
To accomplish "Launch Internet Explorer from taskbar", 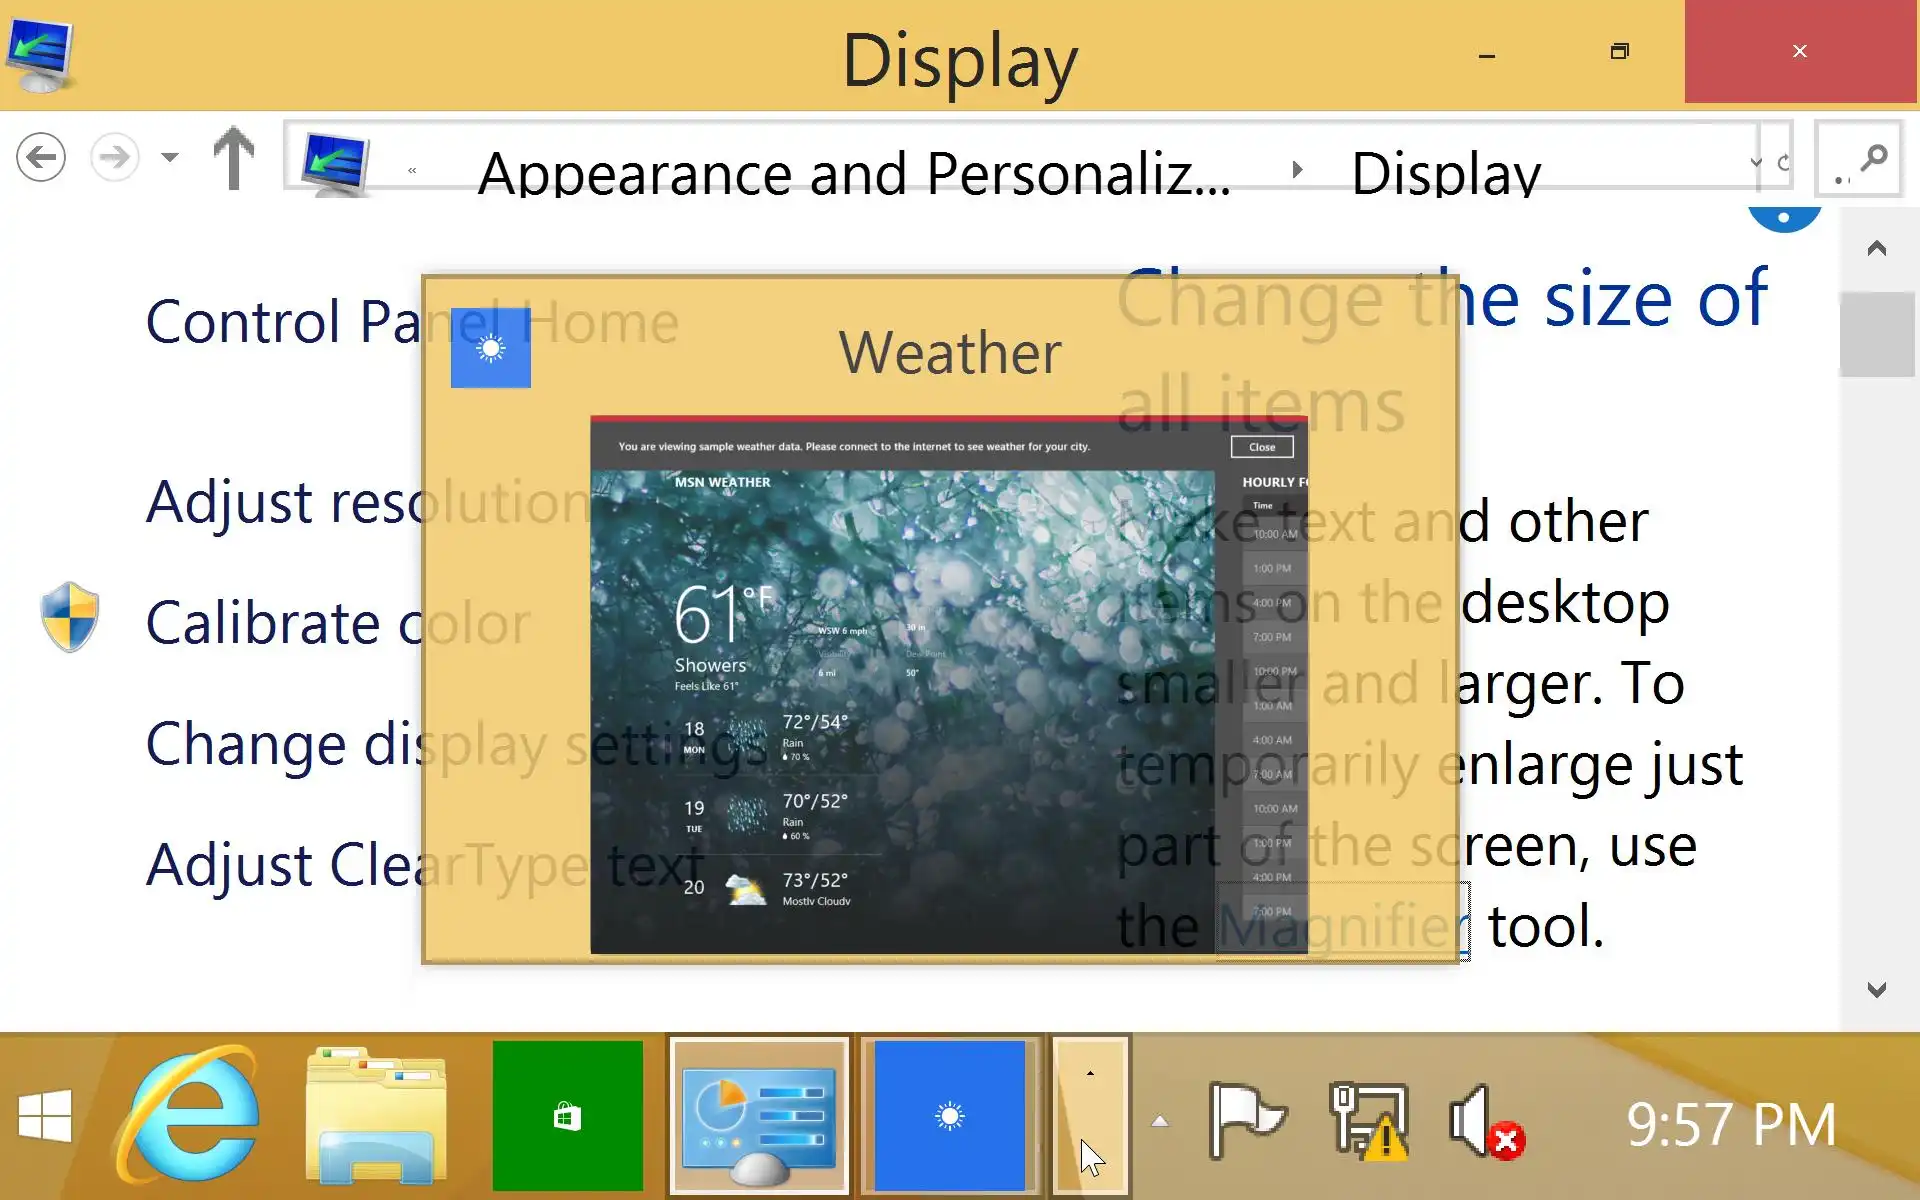I will click(x=189, y=1114).
